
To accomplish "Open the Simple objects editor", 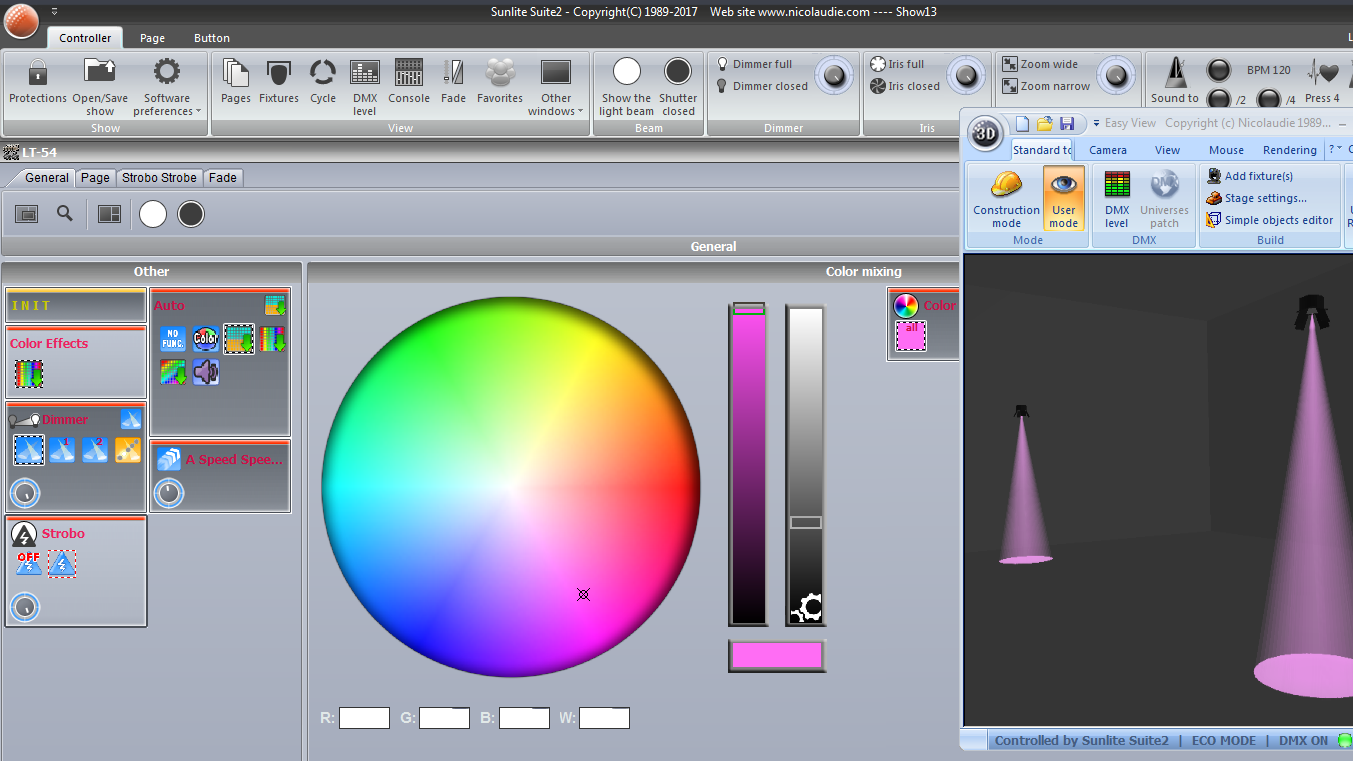I will coord(1270,220).
